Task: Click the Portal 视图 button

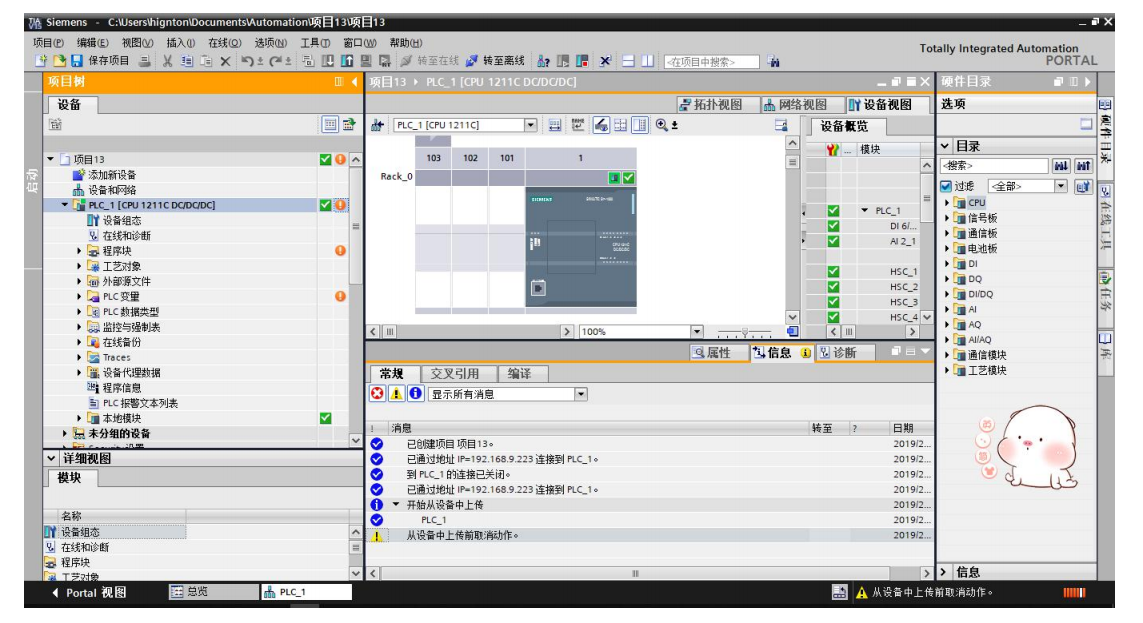Action: [x=89, y=592]
